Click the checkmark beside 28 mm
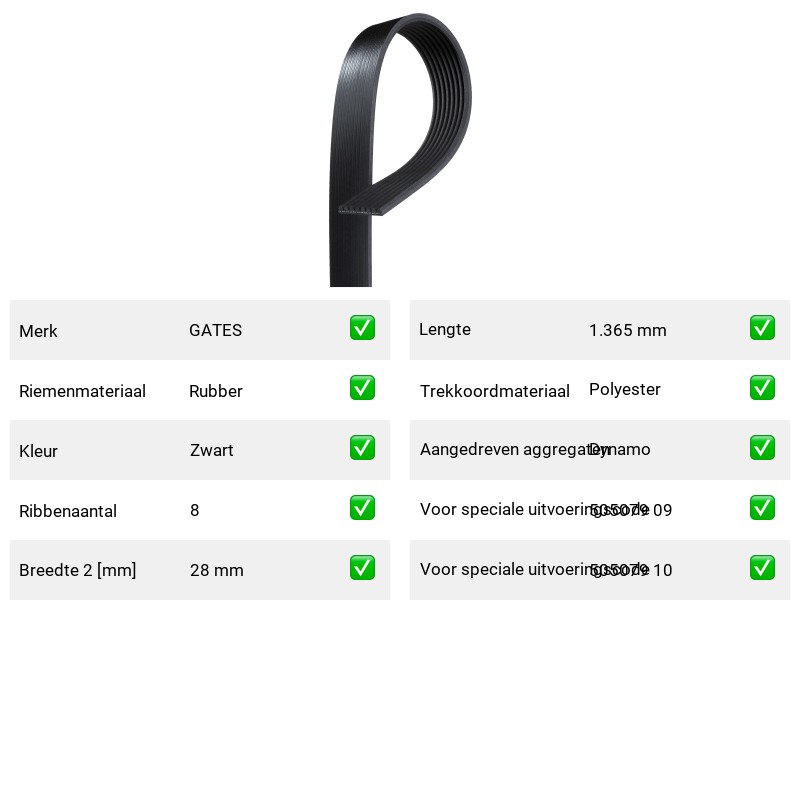Viewport: 800px width, 800px height. 362,568
